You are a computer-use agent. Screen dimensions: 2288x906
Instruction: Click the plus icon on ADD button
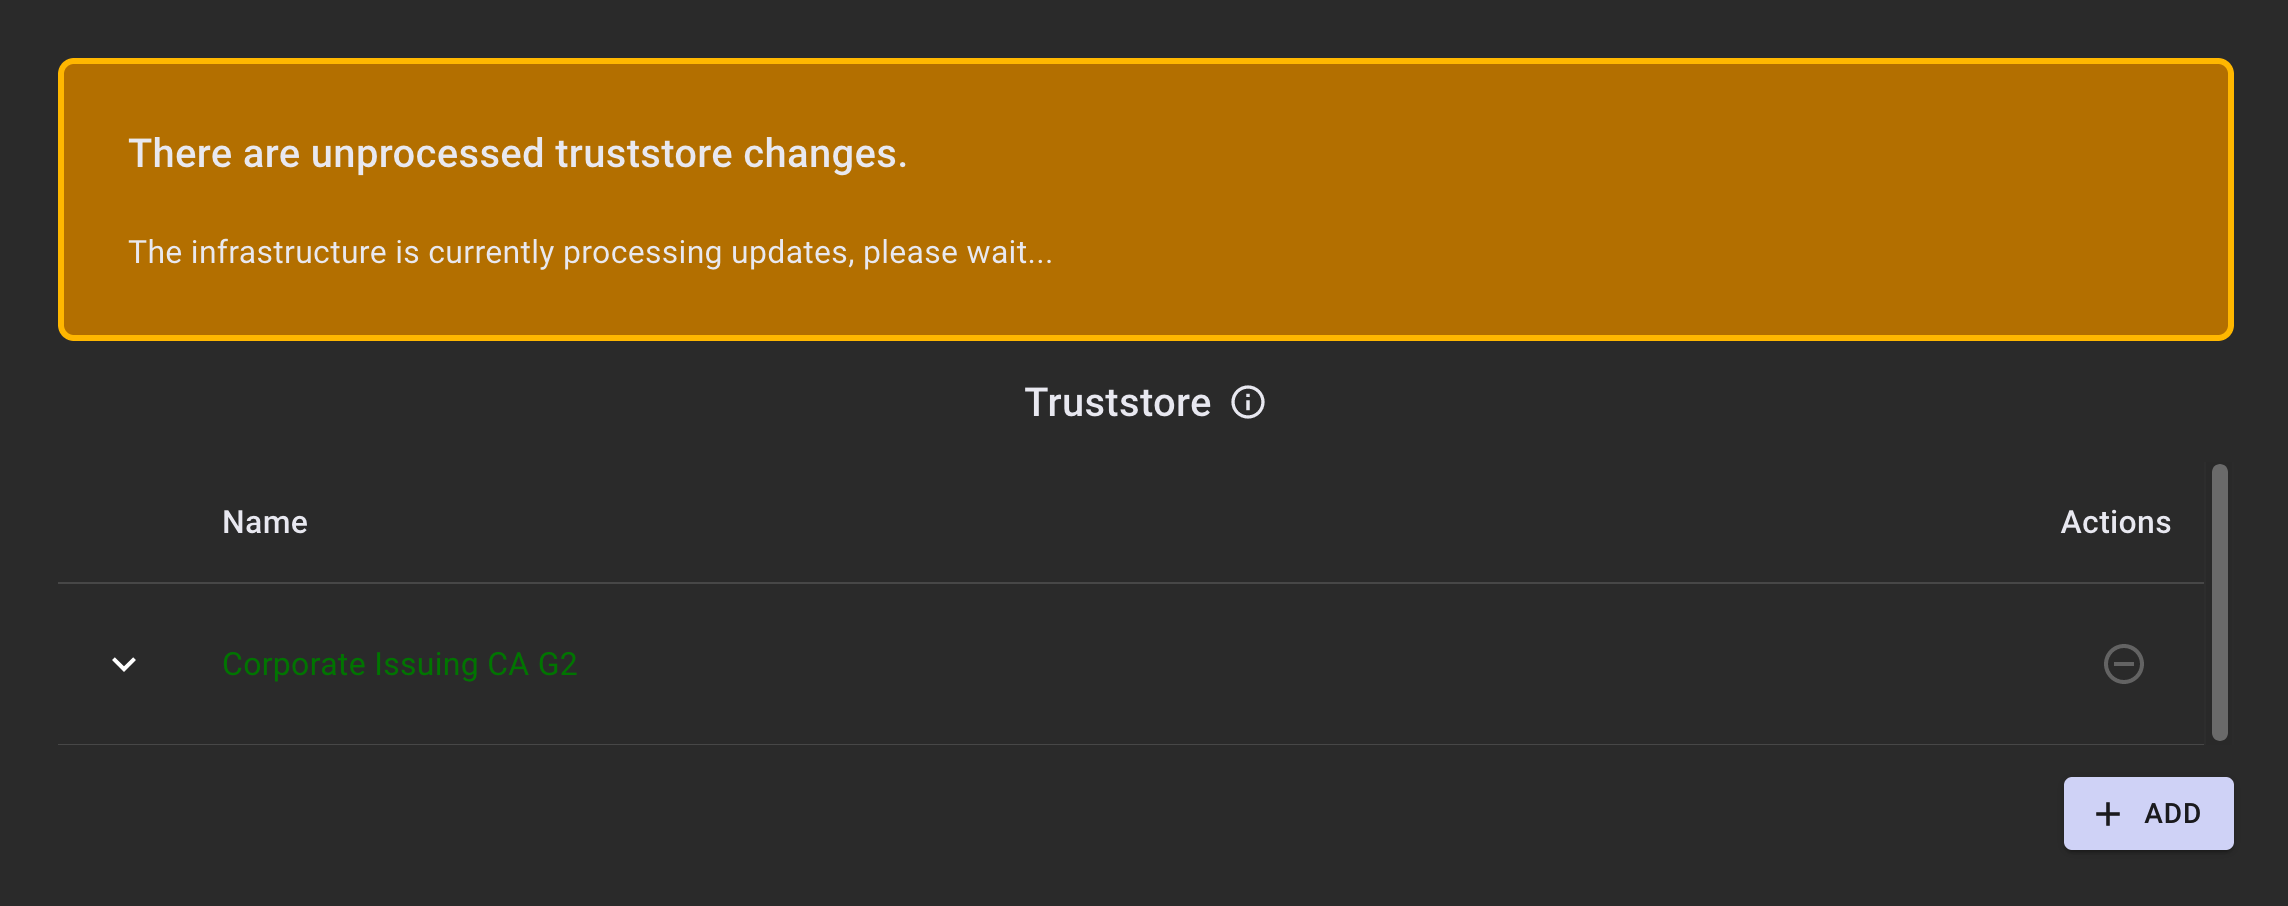2107,814
